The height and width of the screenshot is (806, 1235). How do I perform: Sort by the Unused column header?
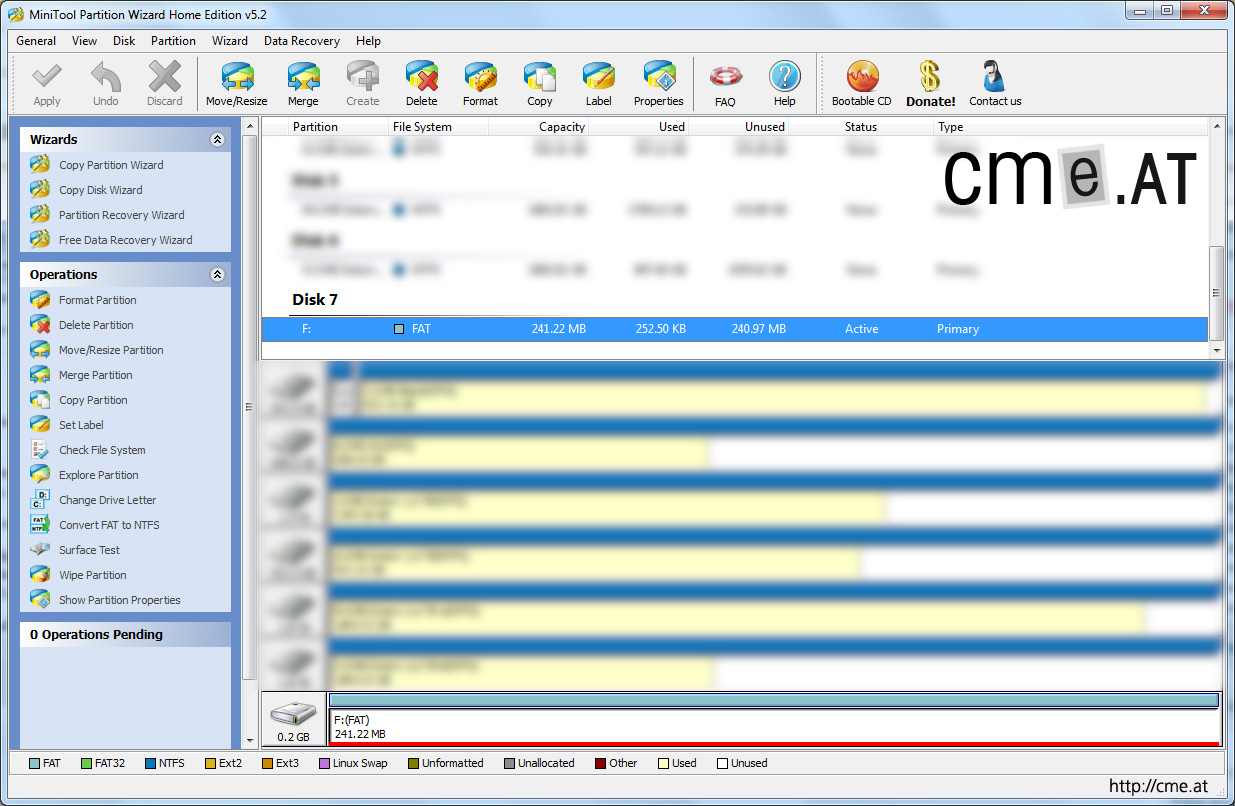point(739,127)
